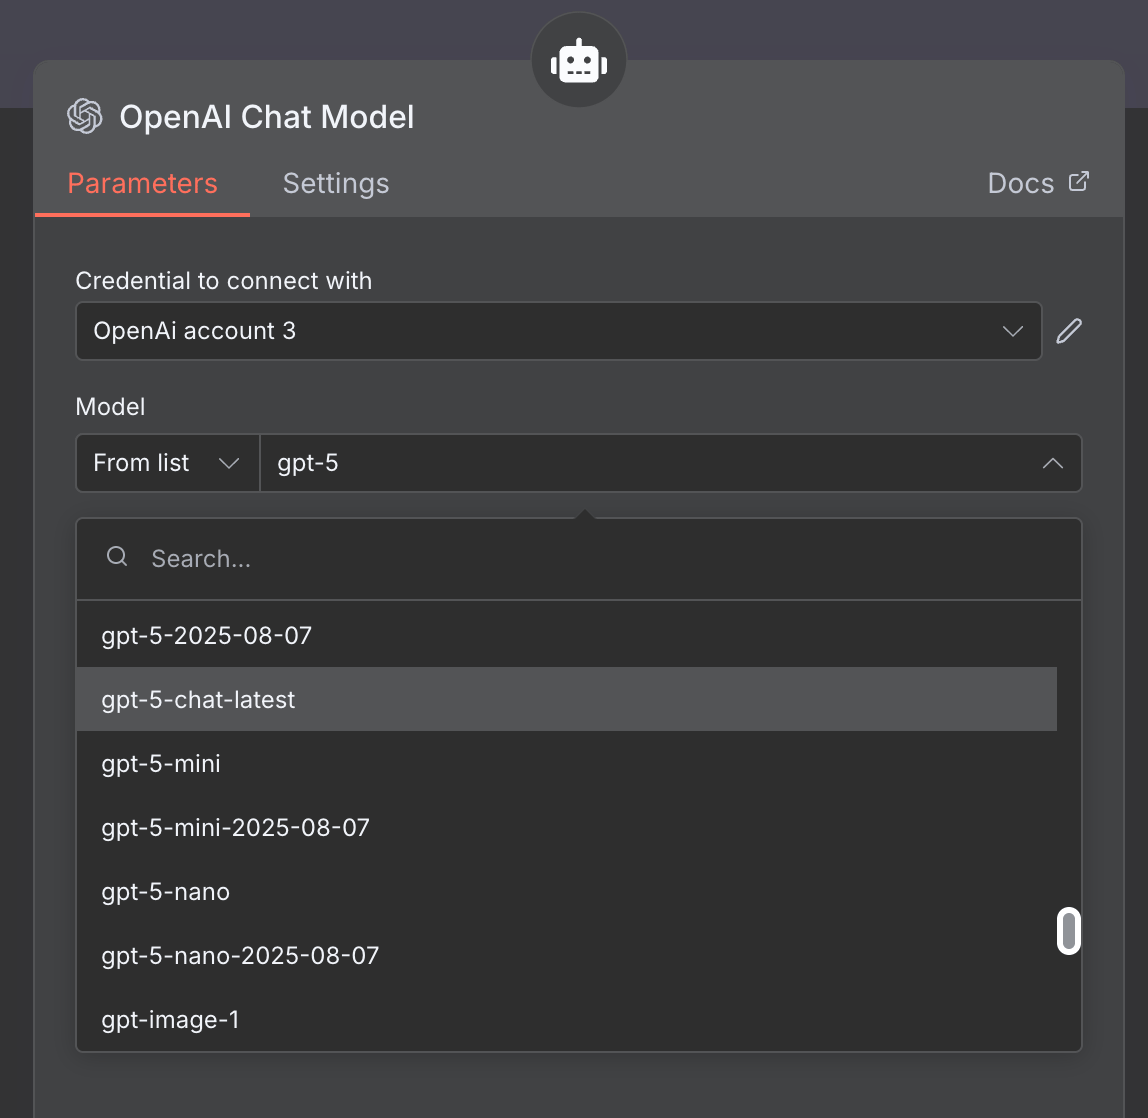This screenshot has width=1148, height=1118.
Task: Expand the OpenAi account 3 credential dropdown
Action: pyautogui.click(x=558, y=331)
